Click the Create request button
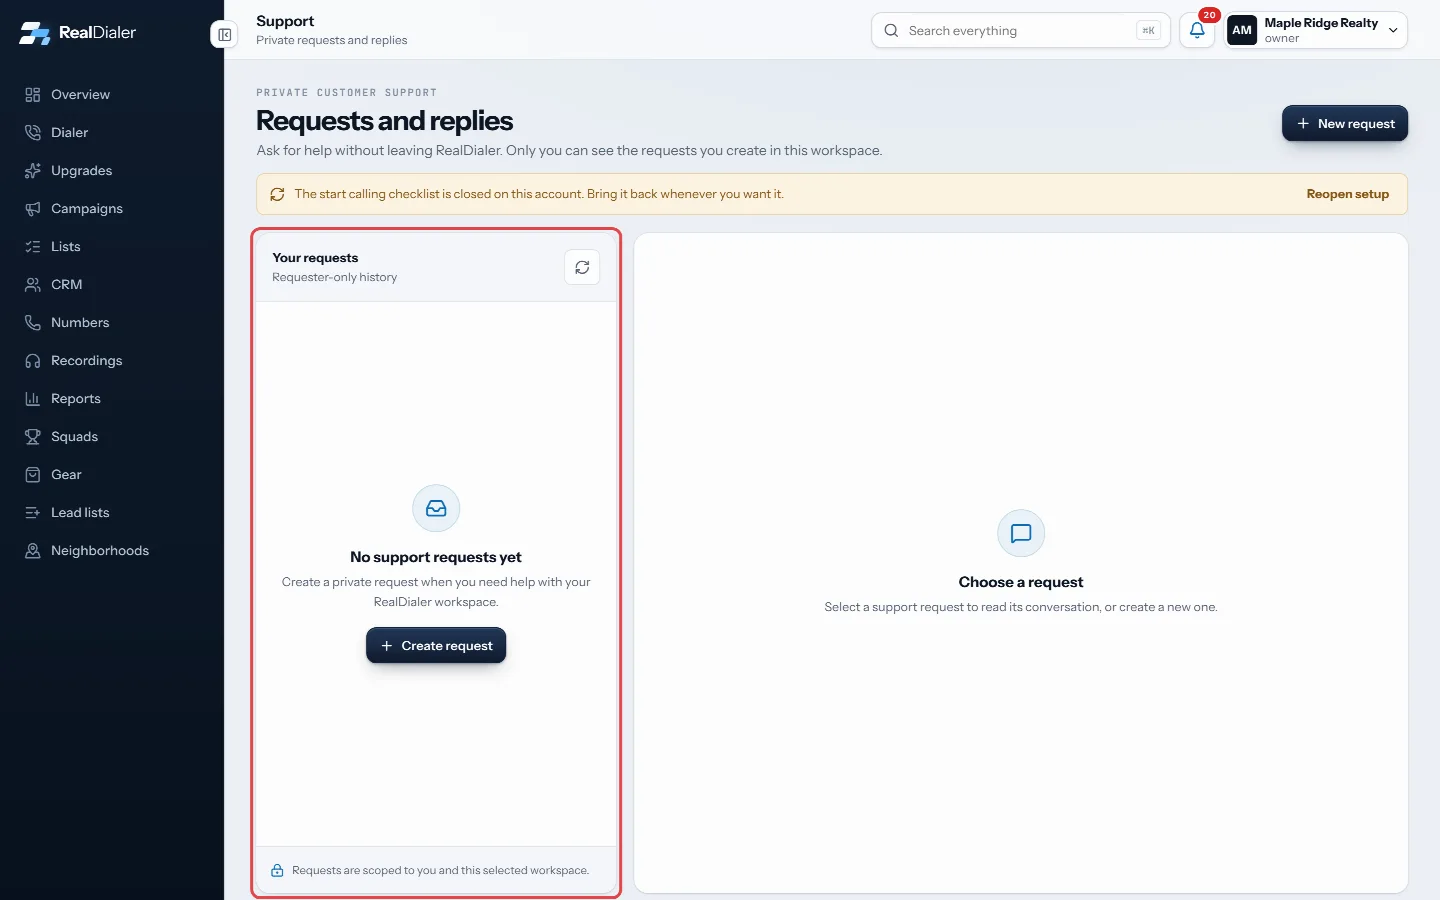This screenshot has height=900, width=1440. pos(436,645)
